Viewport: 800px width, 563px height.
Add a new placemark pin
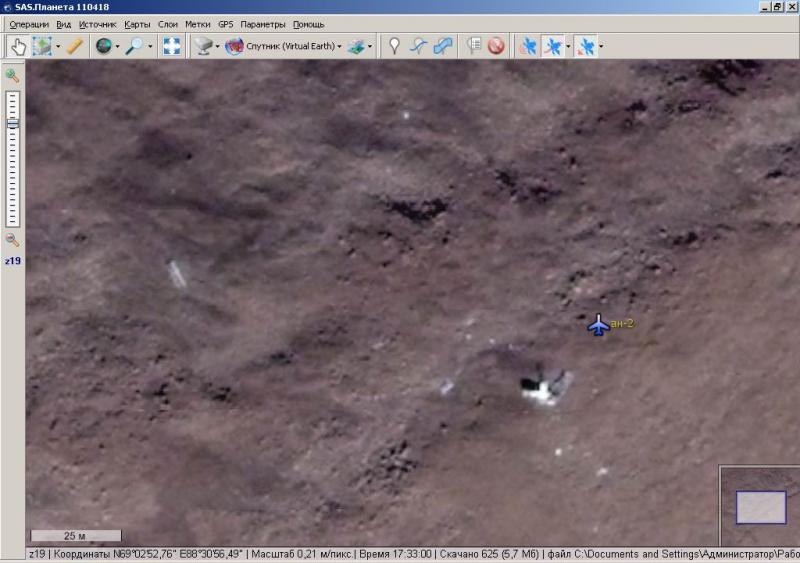(x=395, y=46)
